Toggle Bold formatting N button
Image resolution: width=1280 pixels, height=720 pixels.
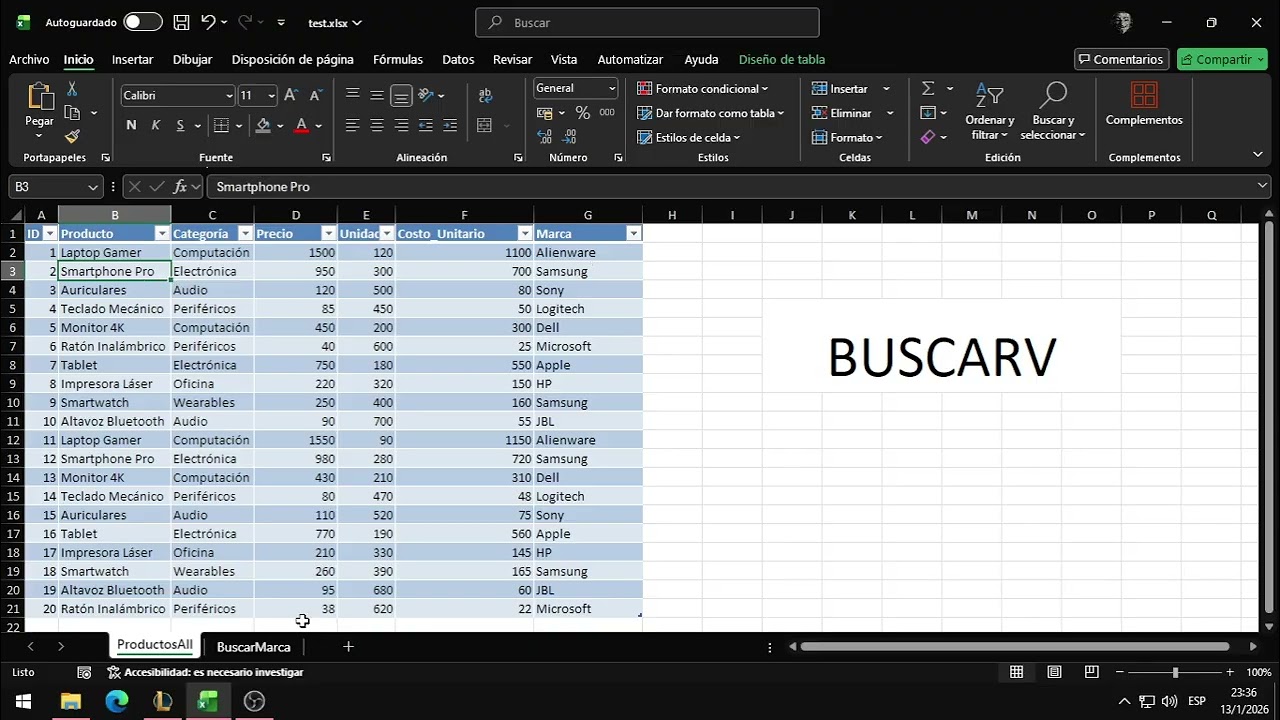[131, 126]
